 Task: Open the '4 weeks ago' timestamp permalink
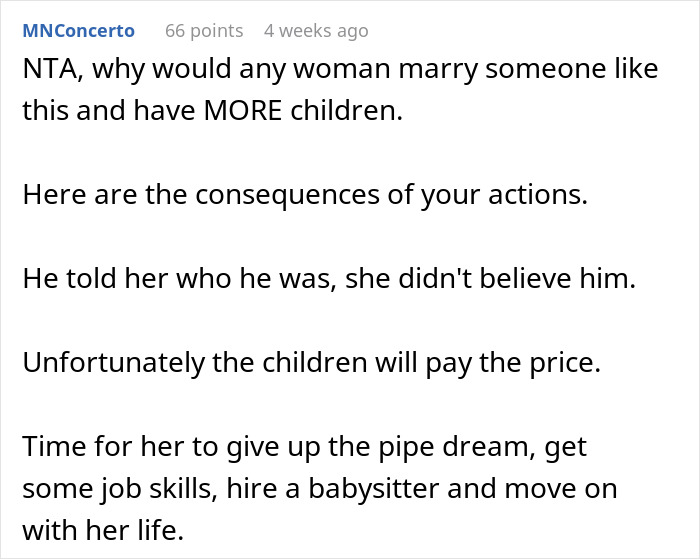click(x=316, y=31)
